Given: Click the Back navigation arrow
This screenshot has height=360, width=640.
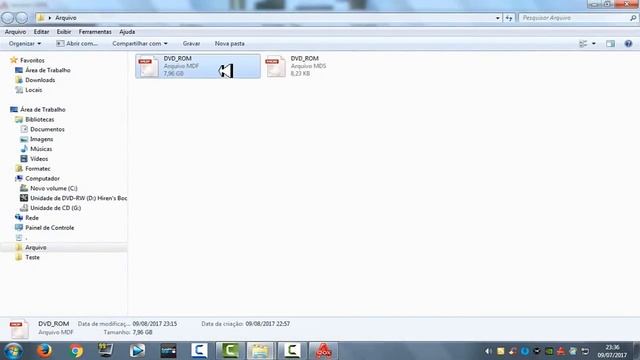Looking at the screenshot, I should (x=8, y=18).
